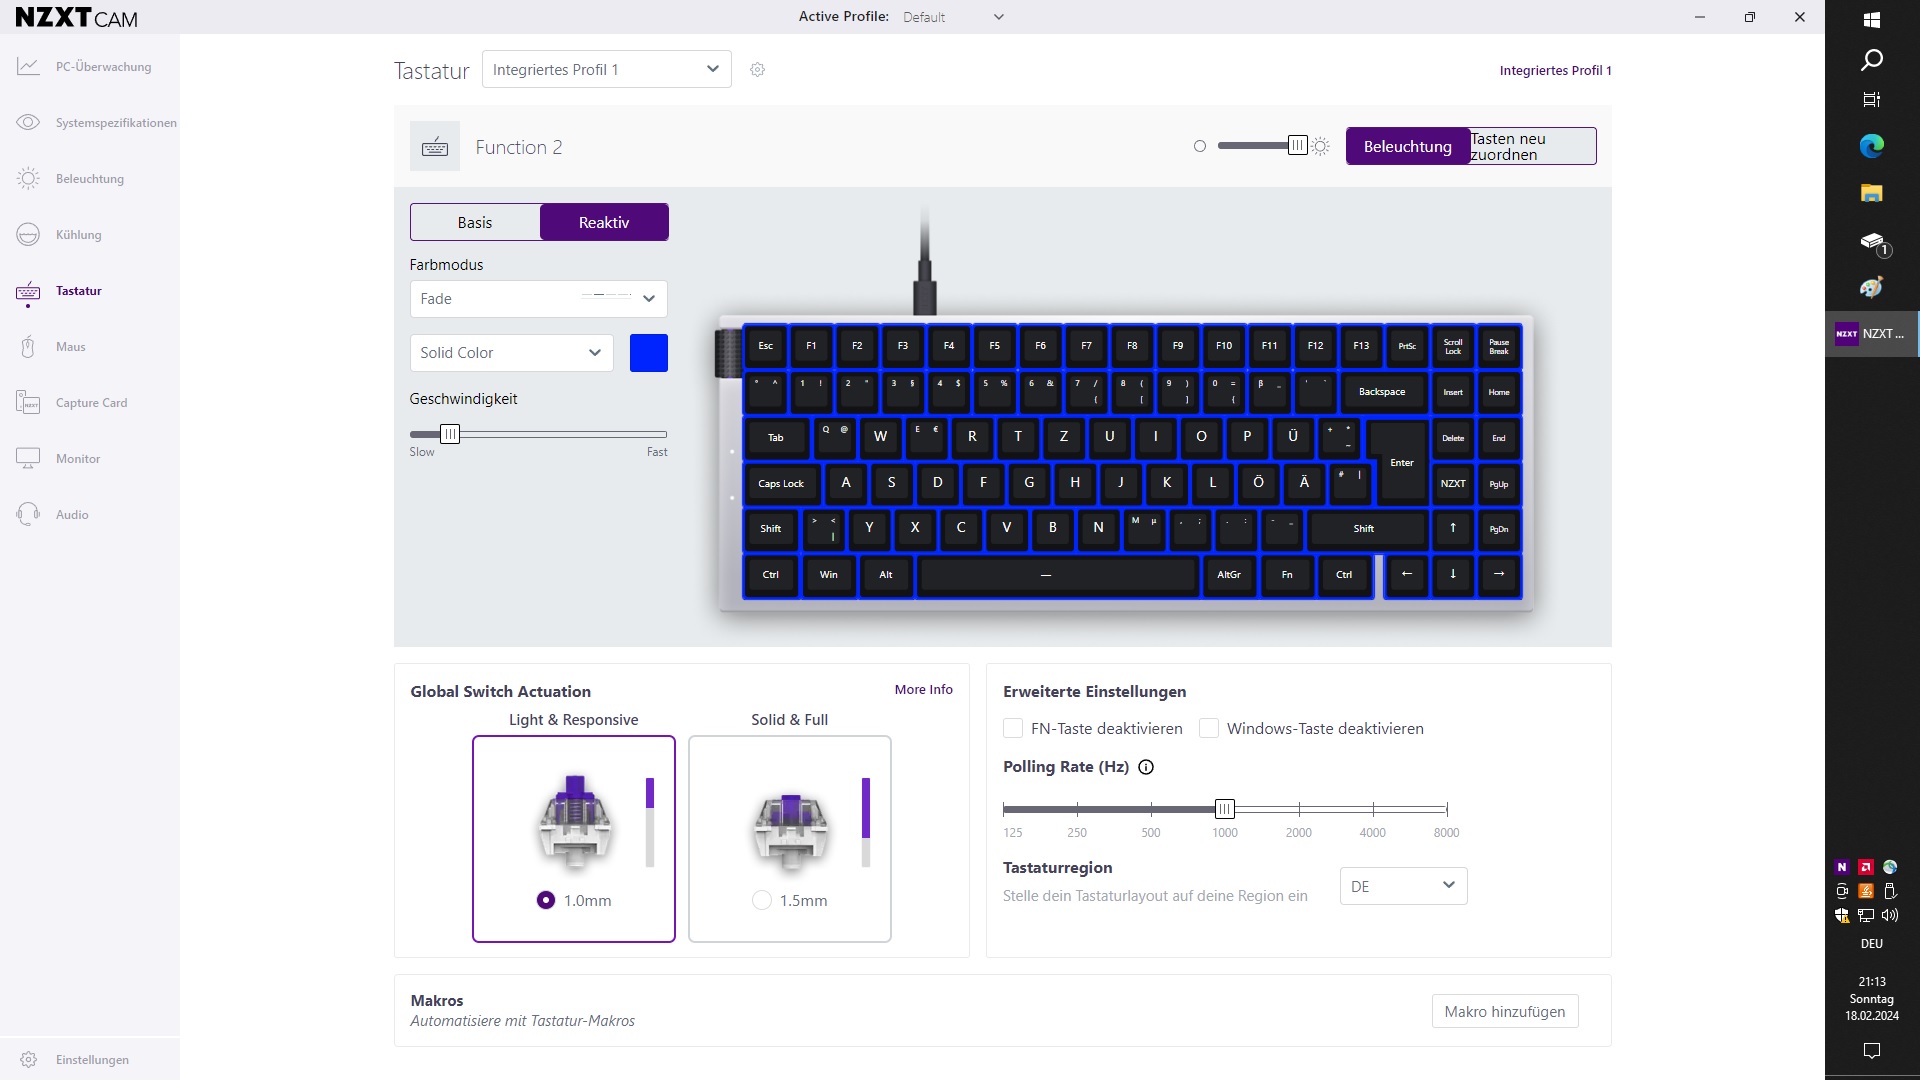Click the volume speaker tray icon

(x=1889, y=915)
